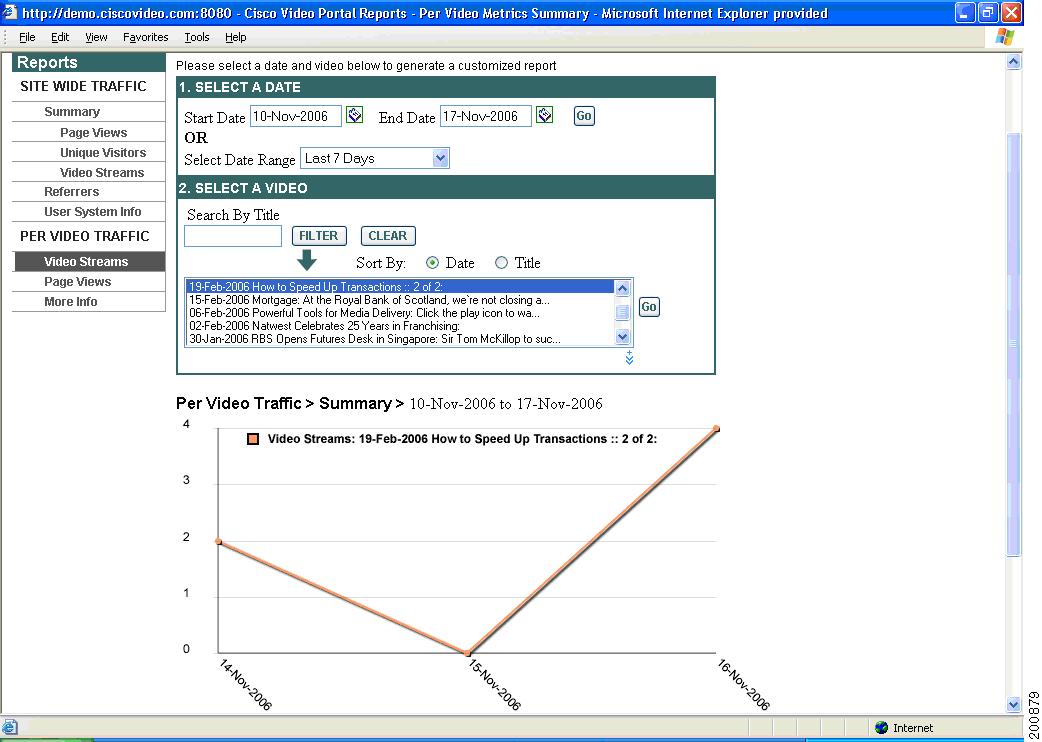Click the orange Video Streams legend swatch
The height and width of the screenshot is (742, 1042).
point(253,438)
